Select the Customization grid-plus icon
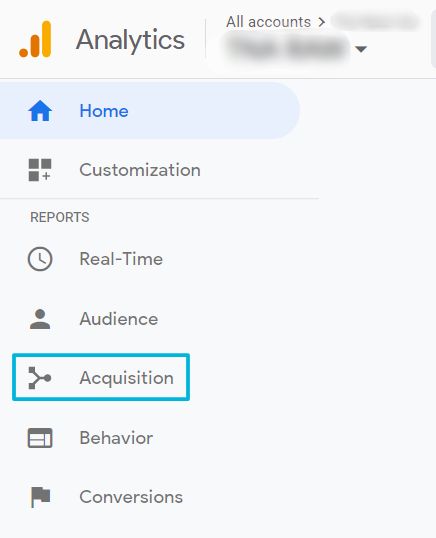The width and height of the screenshot is (436, 538). click(x=40, y=169)
